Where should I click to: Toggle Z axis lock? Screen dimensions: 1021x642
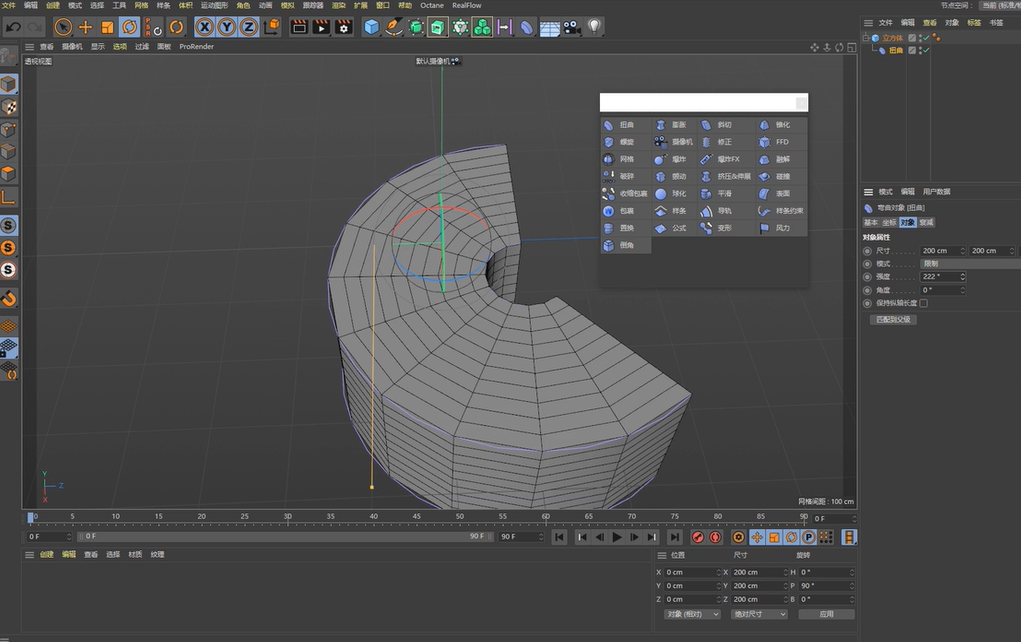pos(249,27)
